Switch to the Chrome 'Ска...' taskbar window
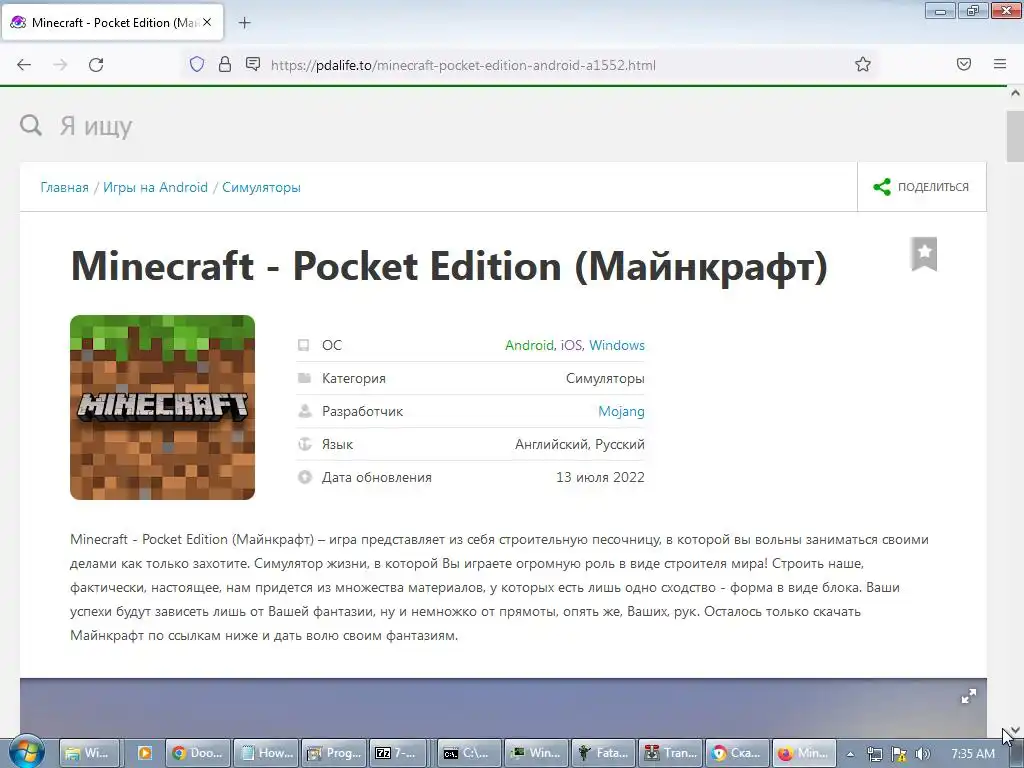1024x768 pixels. (738, 753)
